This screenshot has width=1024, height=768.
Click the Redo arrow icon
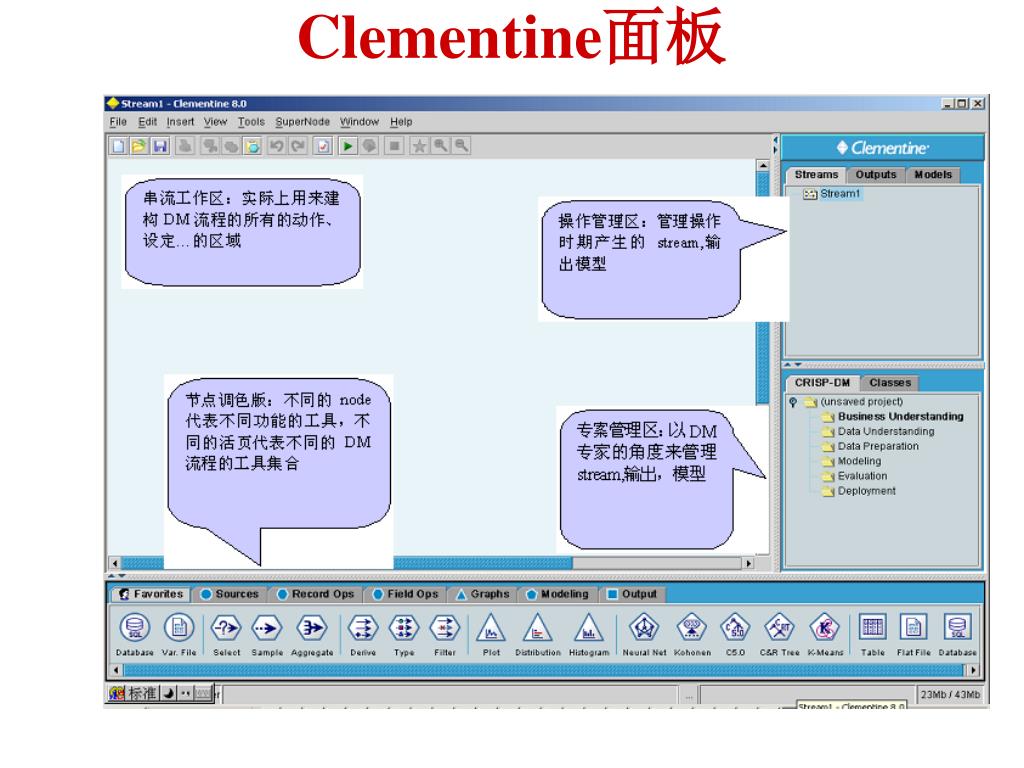tap(298, 146)
